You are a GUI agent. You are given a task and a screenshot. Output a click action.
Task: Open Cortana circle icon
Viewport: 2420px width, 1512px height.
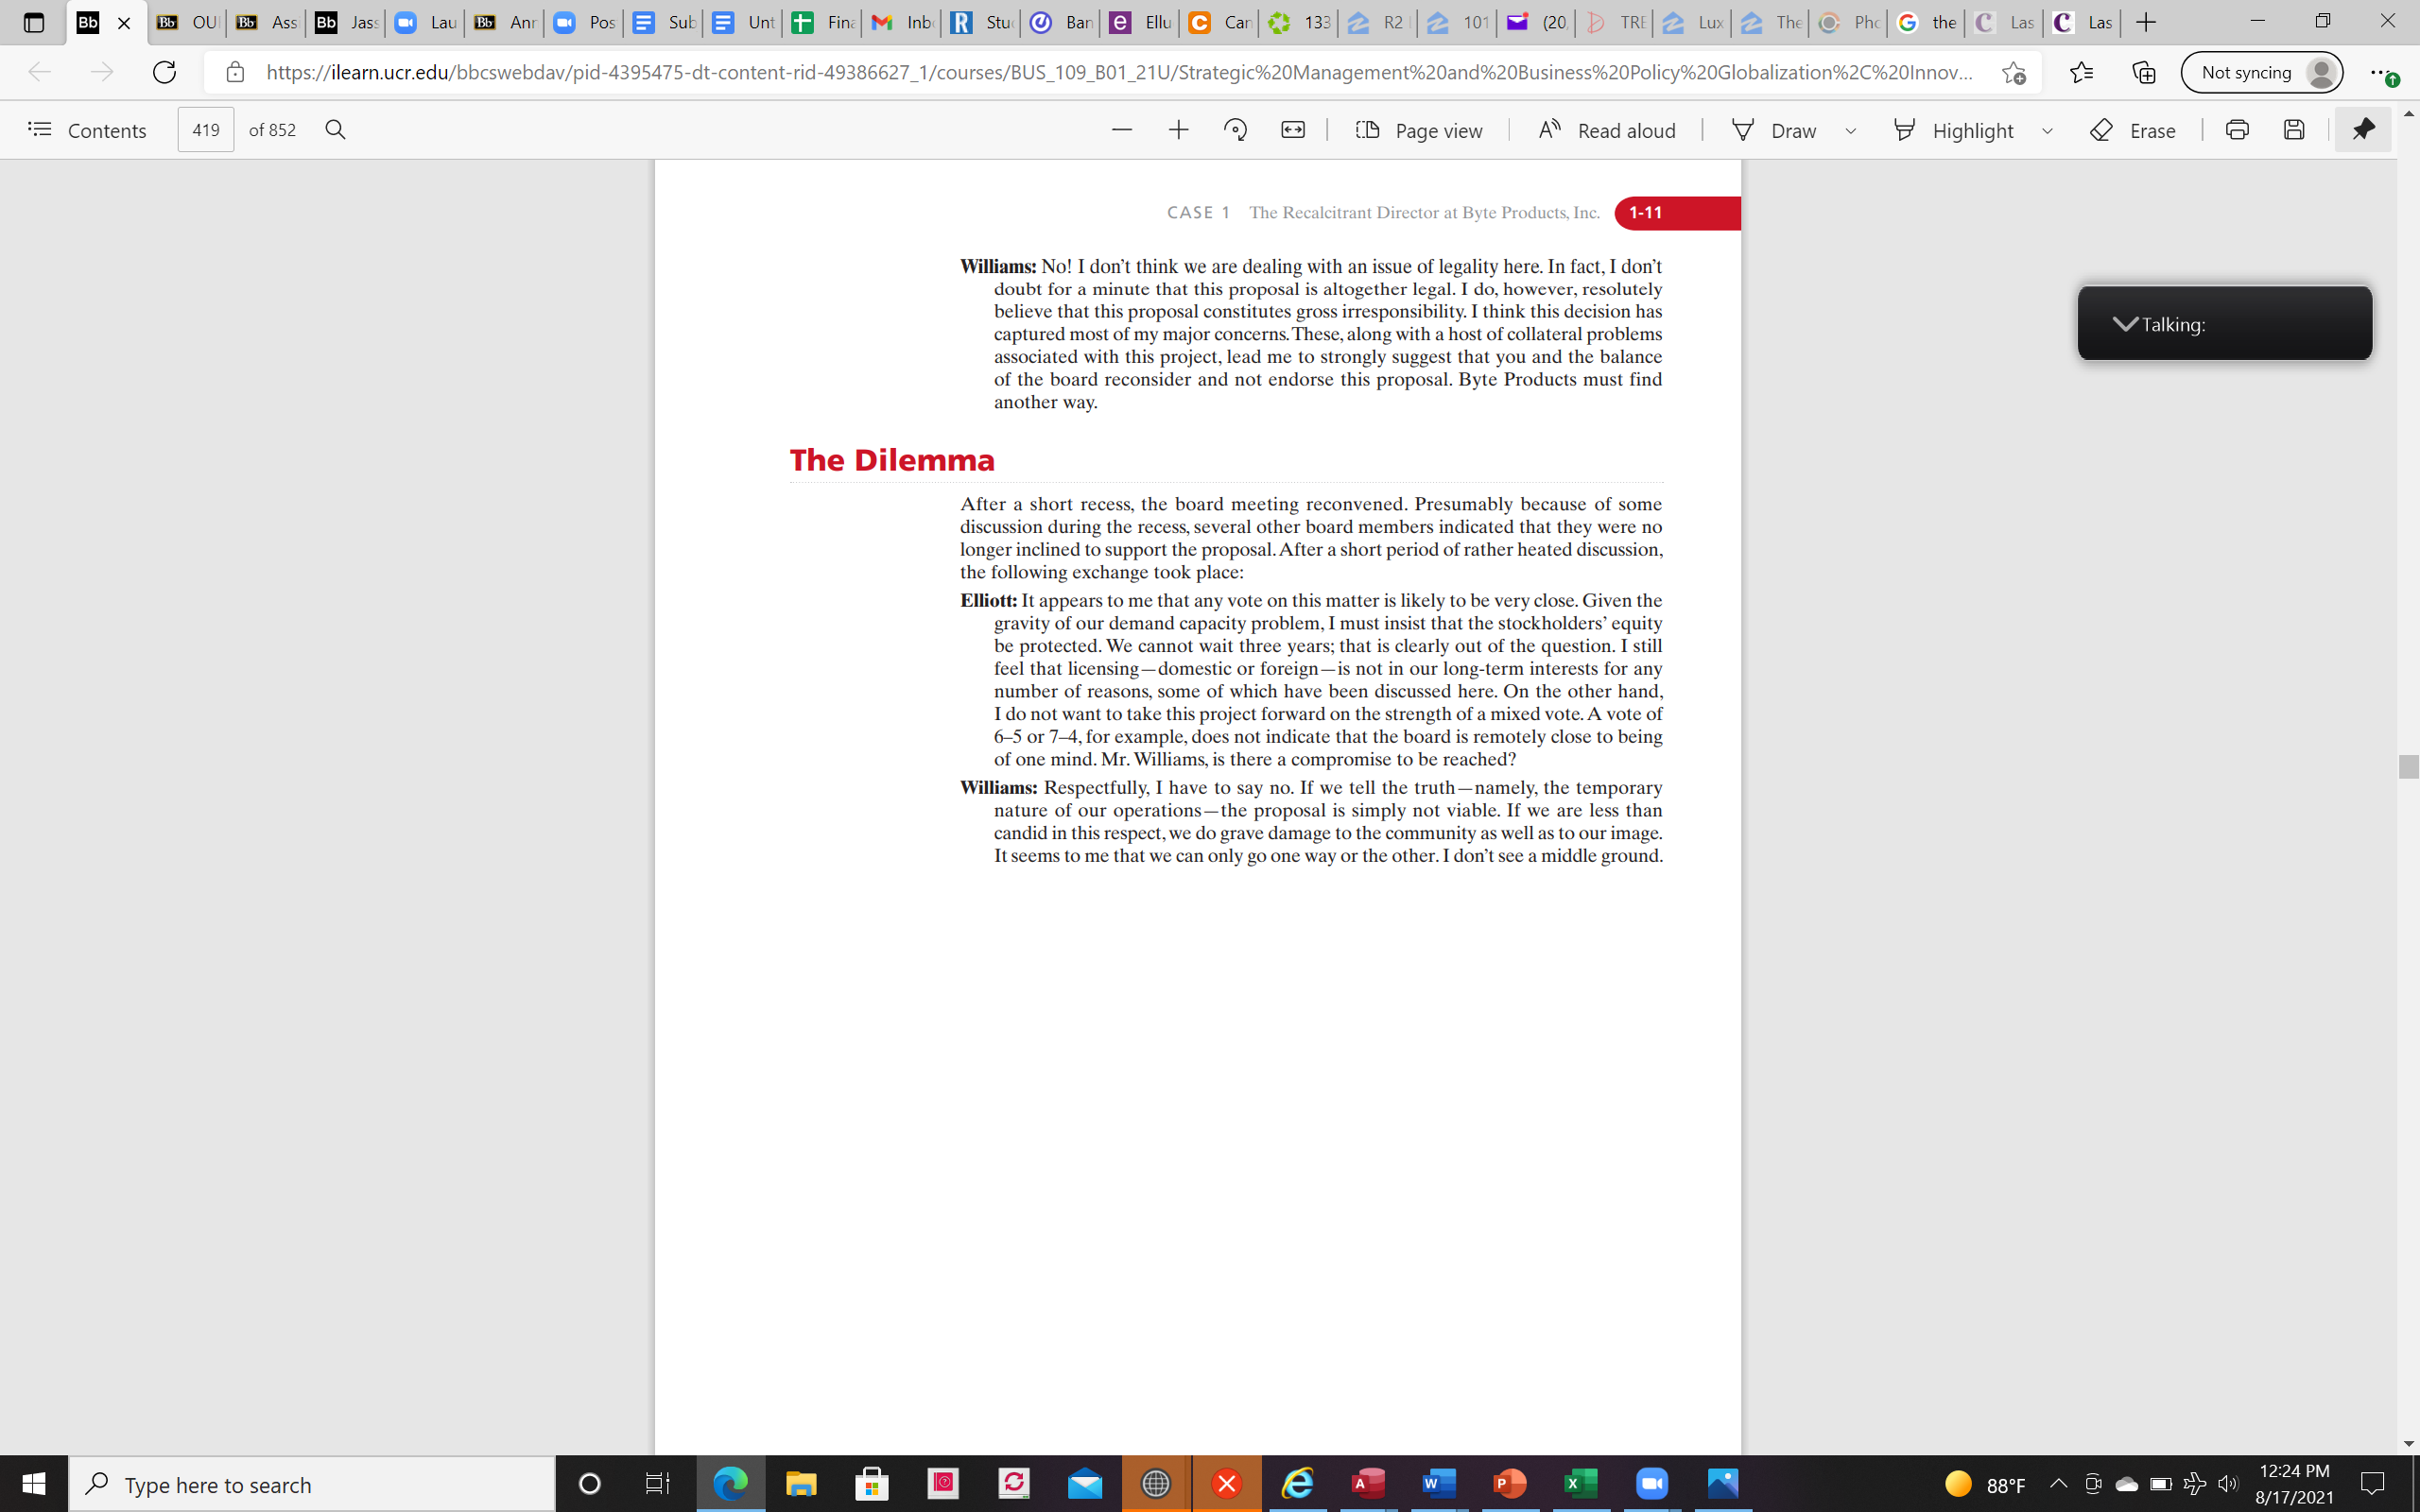590,1484
